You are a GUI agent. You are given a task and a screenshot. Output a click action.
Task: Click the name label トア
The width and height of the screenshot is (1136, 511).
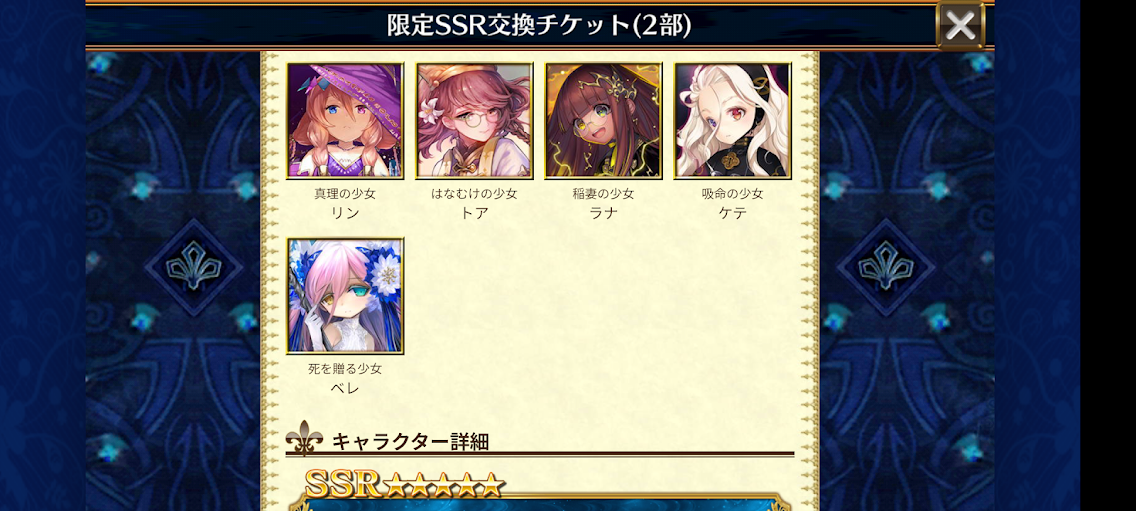click(475, 213)
